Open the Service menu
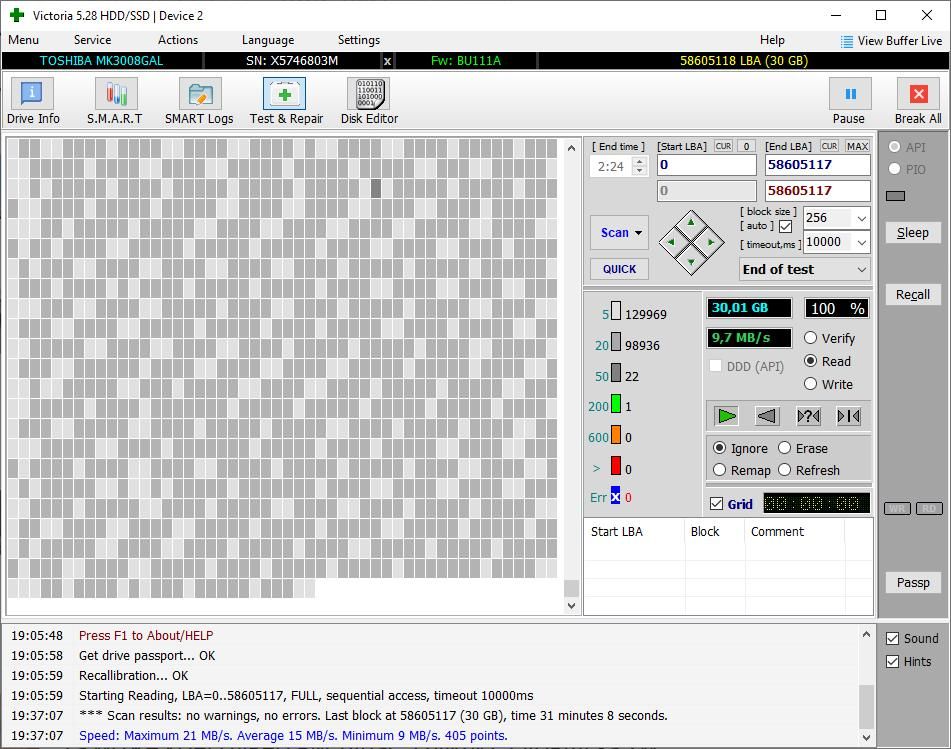This screenshot has width=951, height=749. [92, 40]
